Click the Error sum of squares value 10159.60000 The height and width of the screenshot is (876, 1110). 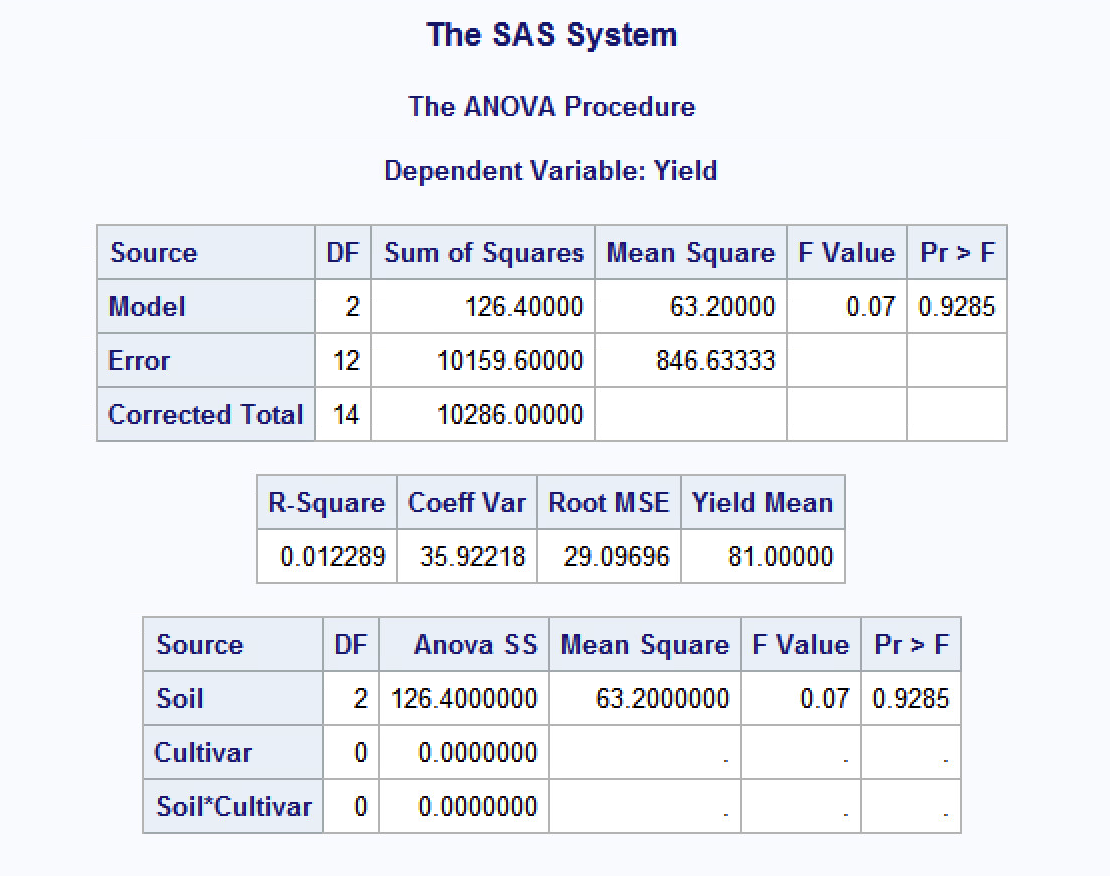pyautogui.click(x=510, y=361)
